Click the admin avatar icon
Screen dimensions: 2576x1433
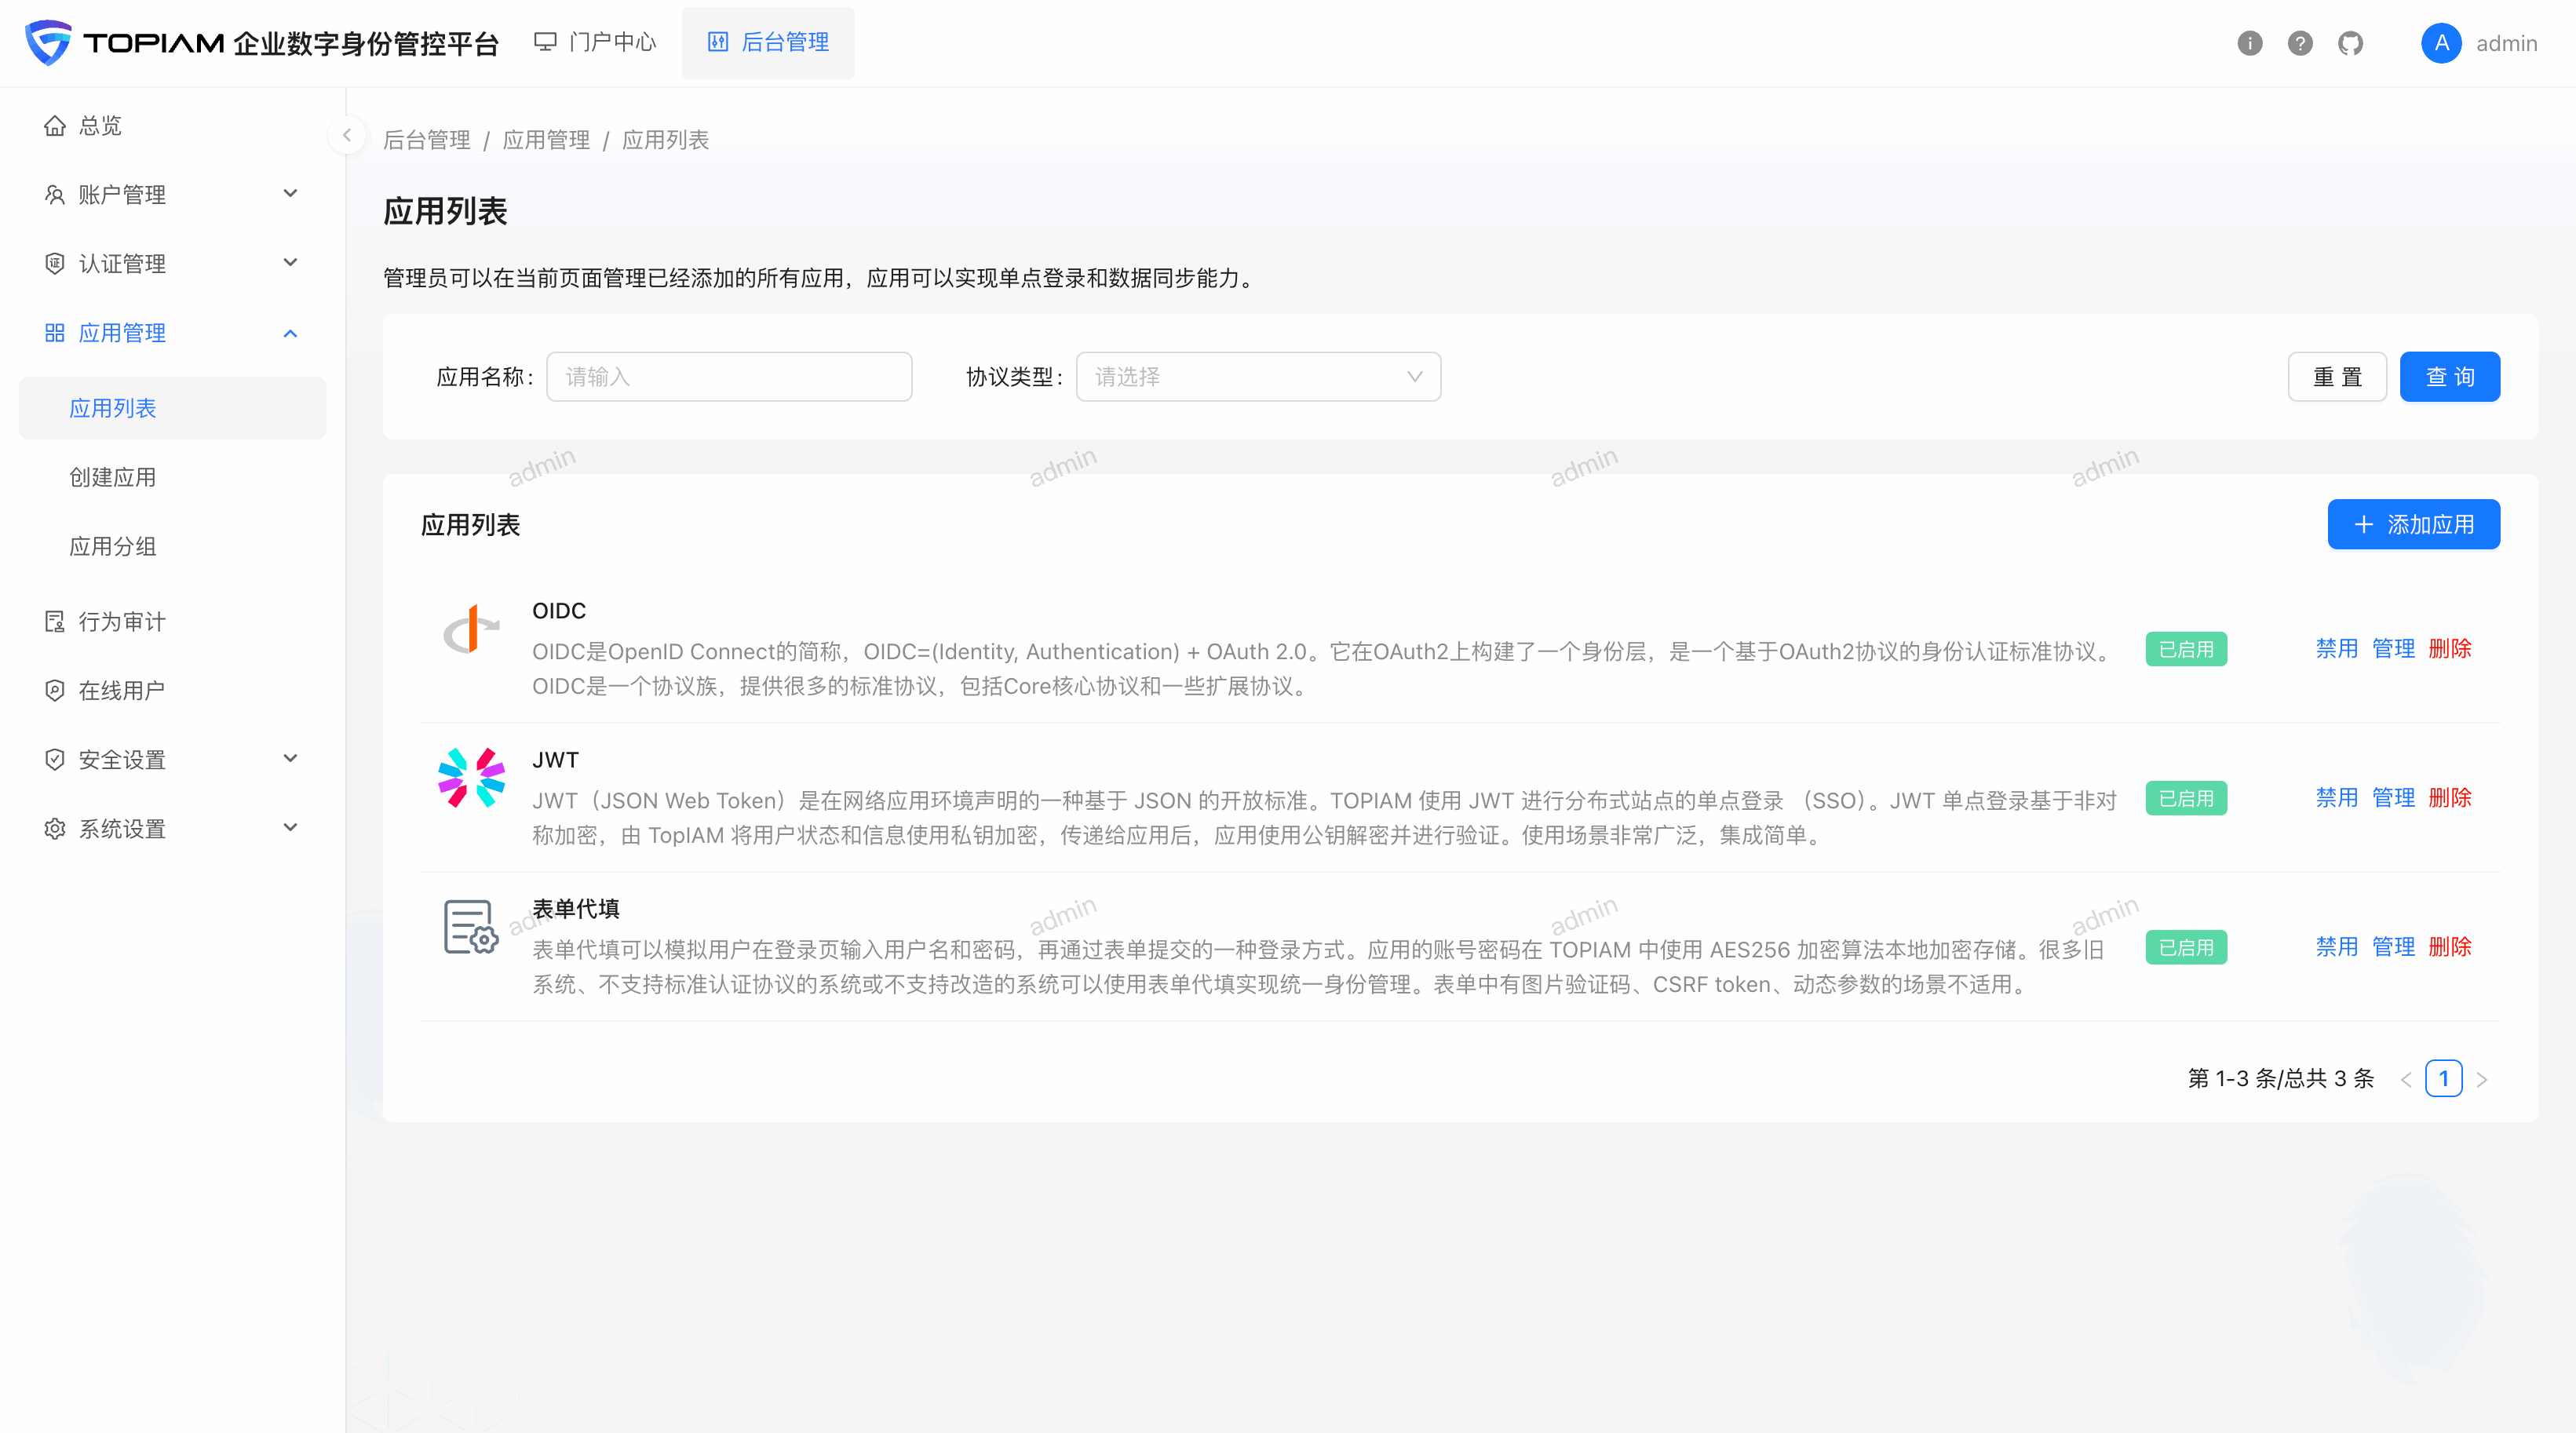click(2440, 43)
